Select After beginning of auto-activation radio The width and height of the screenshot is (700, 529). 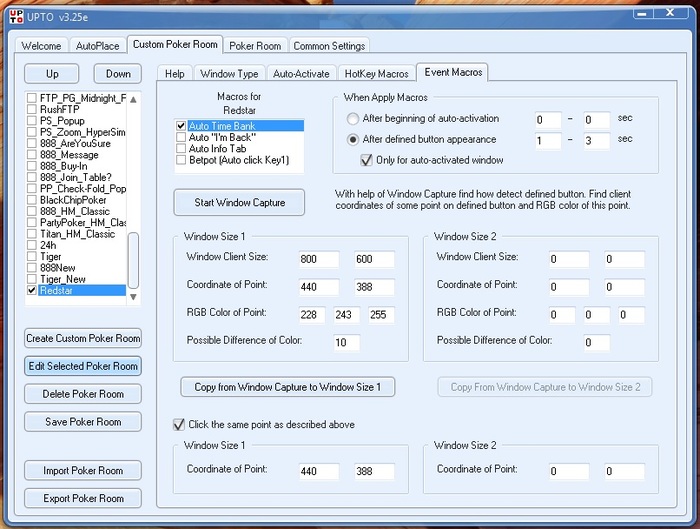353,119
